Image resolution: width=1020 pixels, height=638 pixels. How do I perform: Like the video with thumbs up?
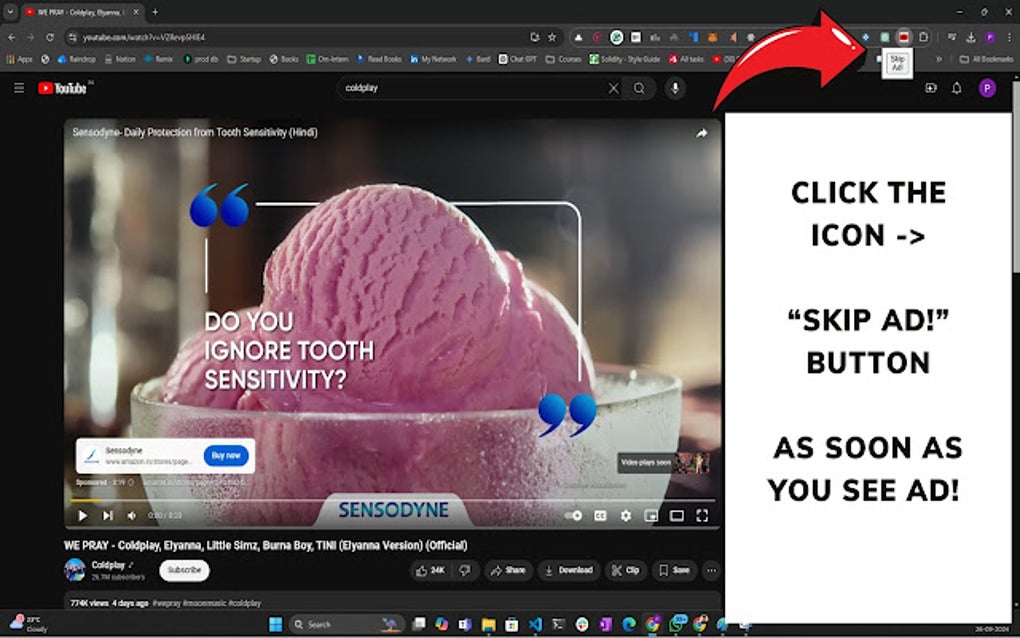(x=424, y=570)
